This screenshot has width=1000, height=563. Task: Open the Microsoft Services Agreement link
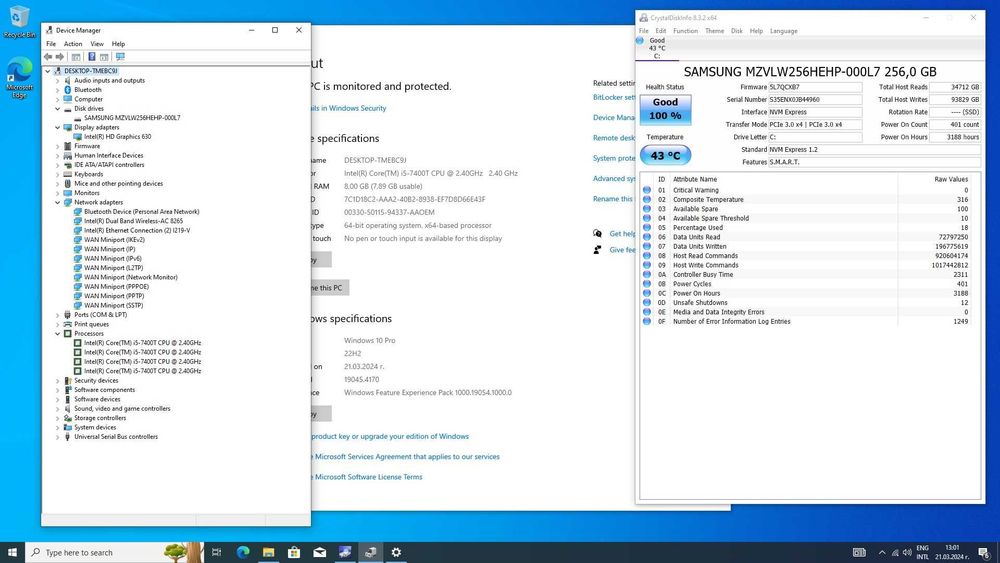[x=407, y=457]
